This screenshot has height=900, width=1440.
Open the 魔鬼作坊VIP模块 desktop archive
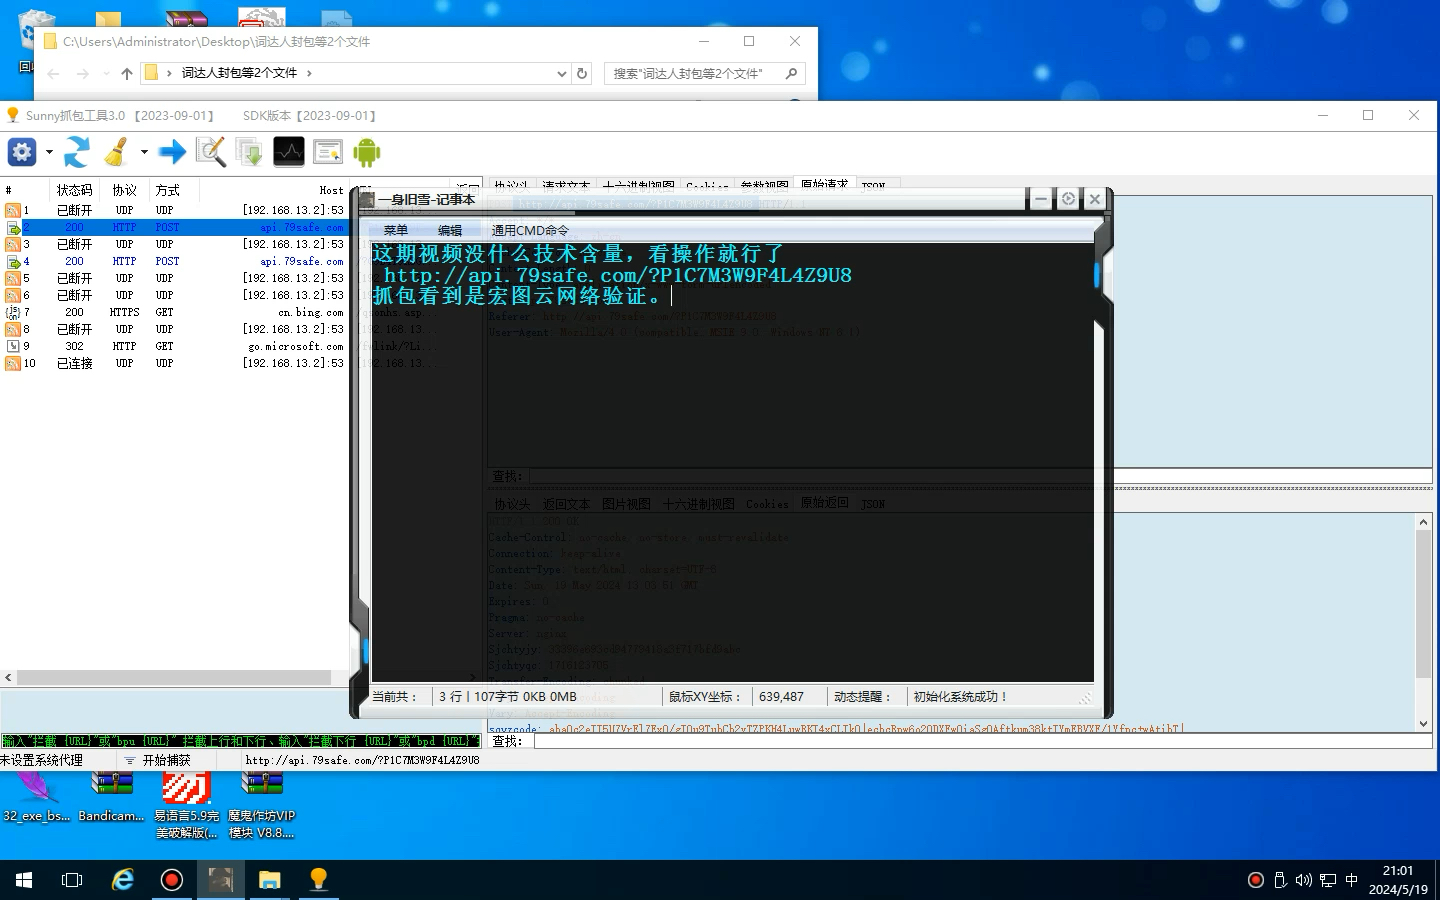(261, 805)
